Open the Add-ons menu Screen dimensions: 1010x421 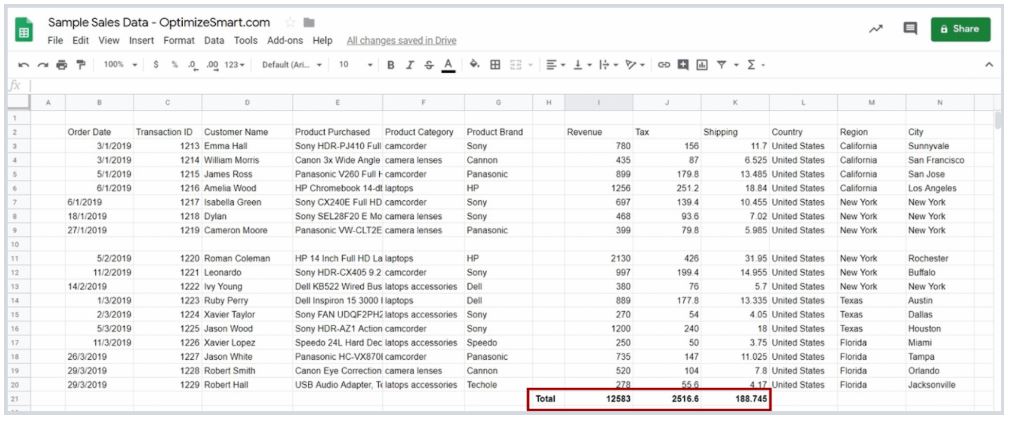(x=285, y=41)
